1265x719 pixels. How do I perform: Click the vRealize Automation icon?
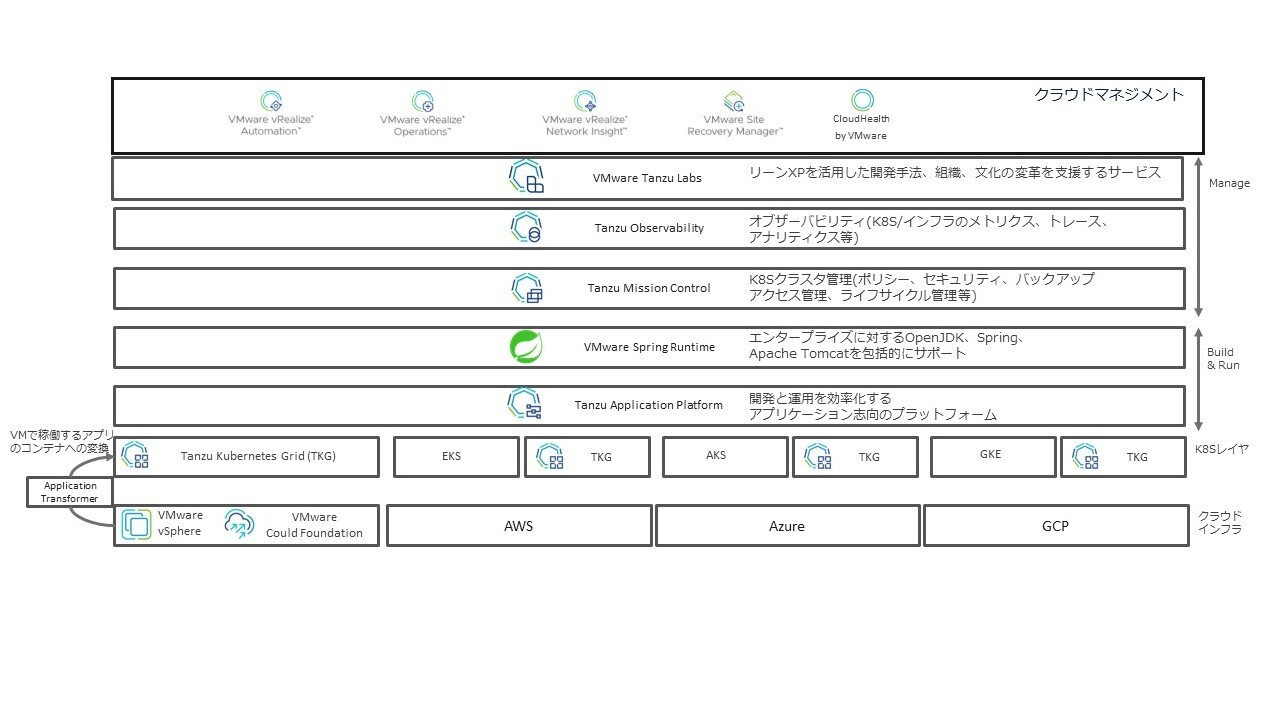click(x=271, y=101)
